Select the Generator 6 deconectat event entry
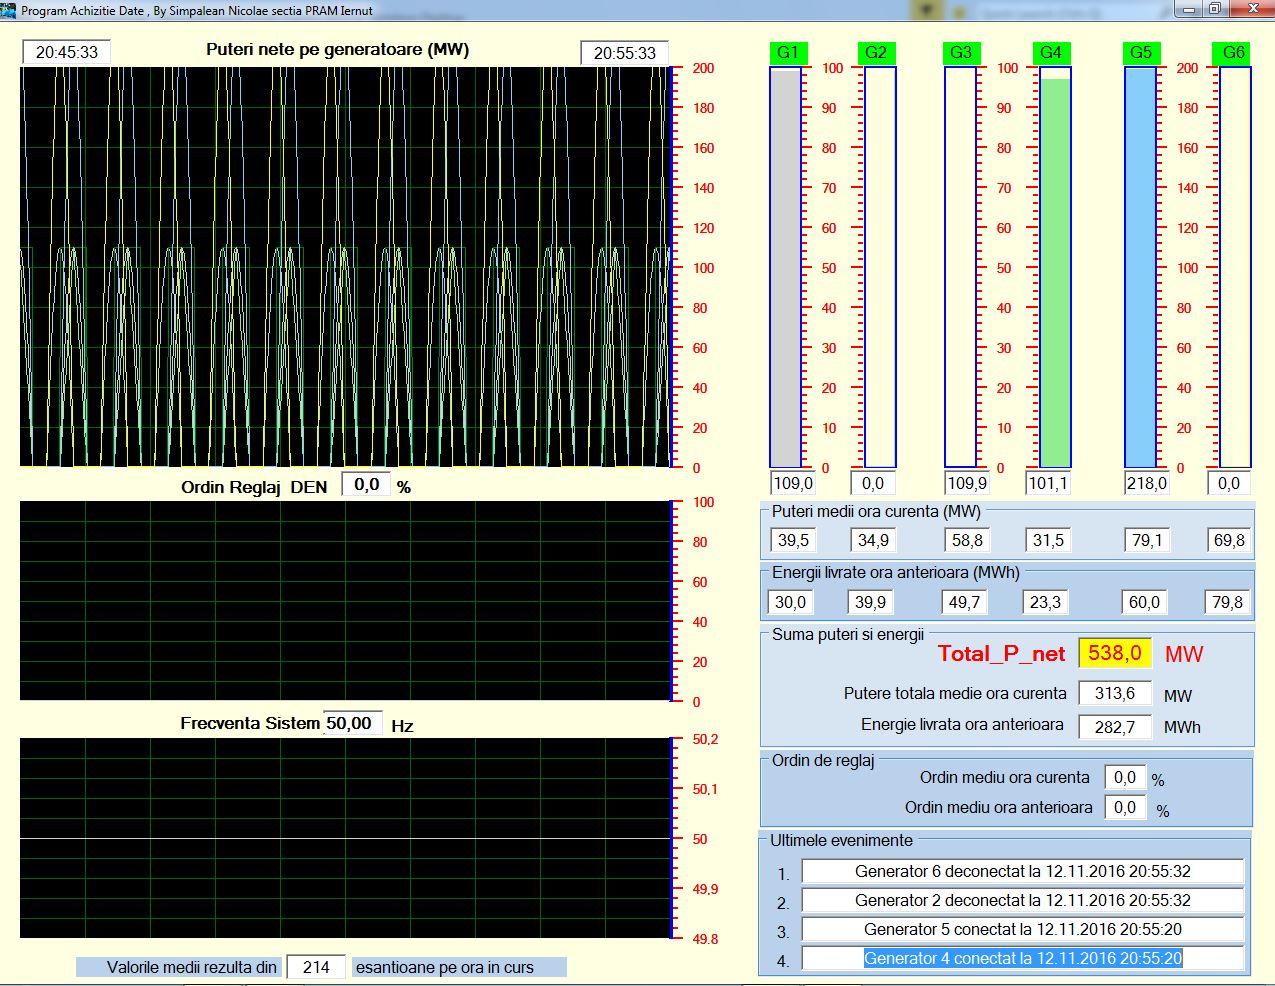1275x986 pixels. [x=1022, y=872]
